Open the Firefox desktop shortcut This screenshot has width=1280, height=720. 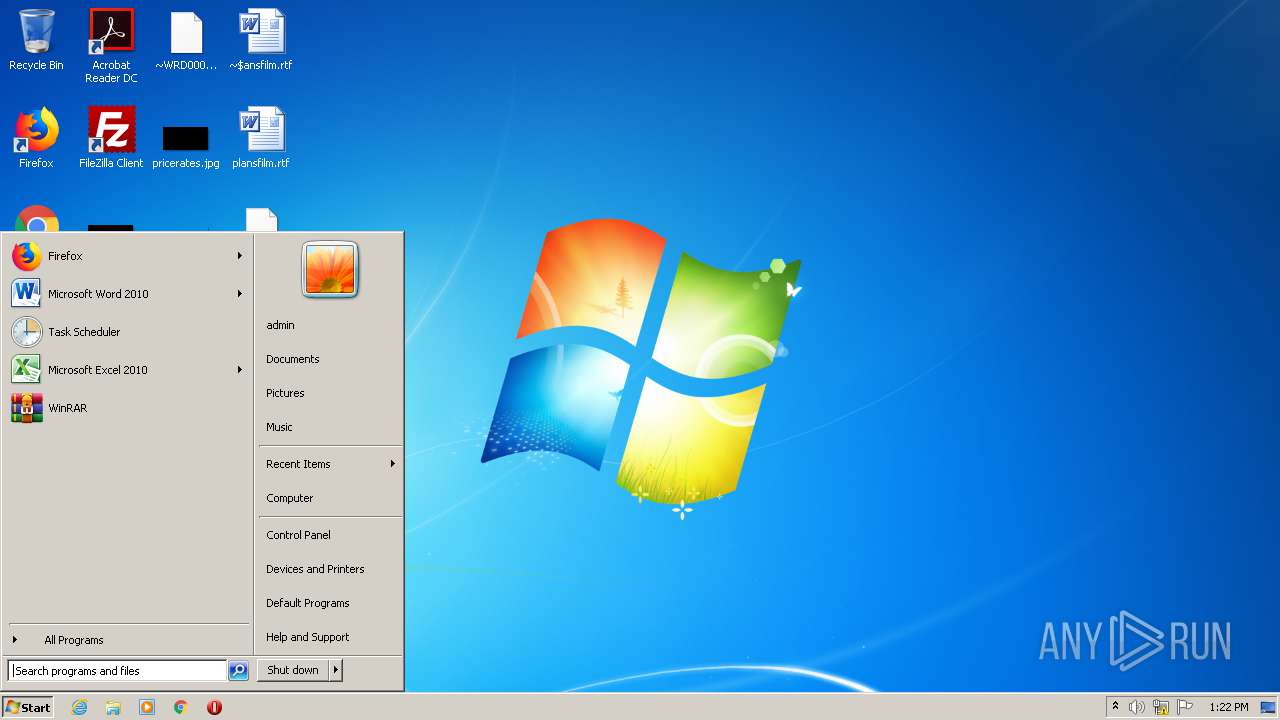(36, 138)
